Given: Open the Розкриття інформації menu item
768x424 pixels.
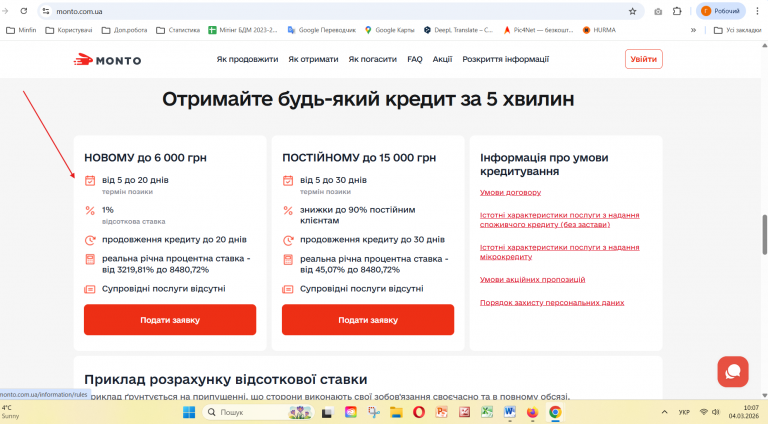Looking at the screenshot, I should [505, 59].
